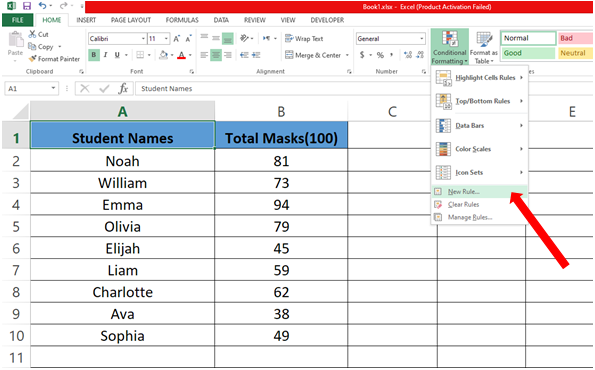
Task: Click Increase Decimal icon
Action: click(408, 55)
